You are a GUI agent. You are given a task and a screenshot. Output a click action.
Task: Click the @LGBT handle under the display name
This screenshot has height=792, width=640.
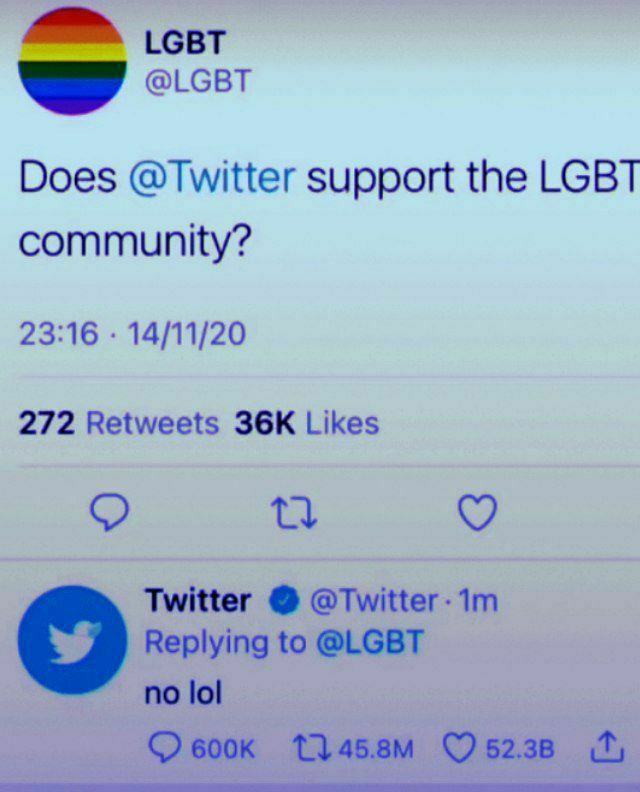pos(198,81)
